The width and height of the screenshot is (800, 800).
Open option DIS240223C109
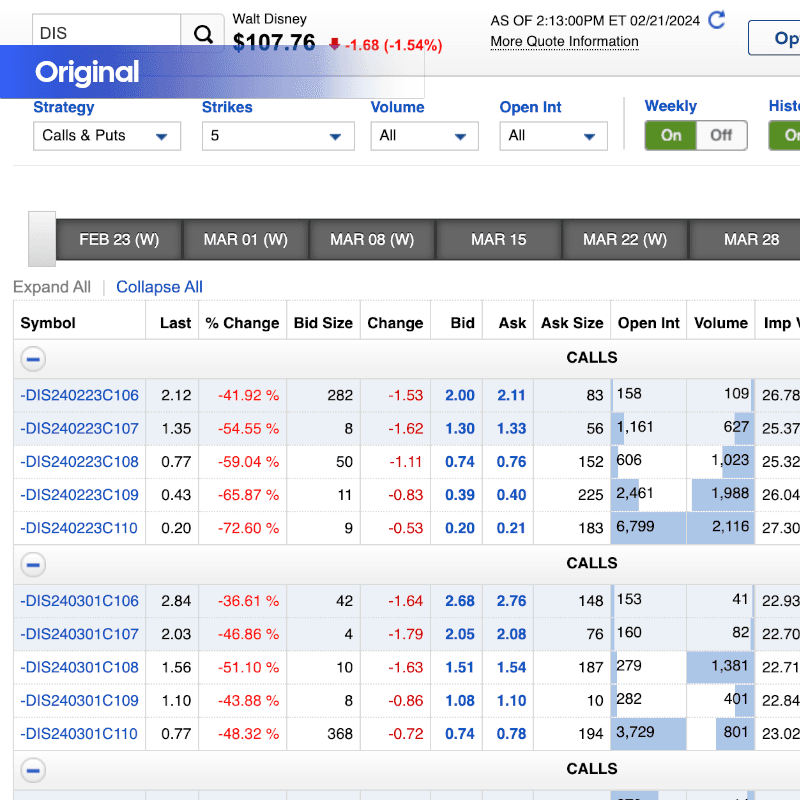[x=80, y=495]
